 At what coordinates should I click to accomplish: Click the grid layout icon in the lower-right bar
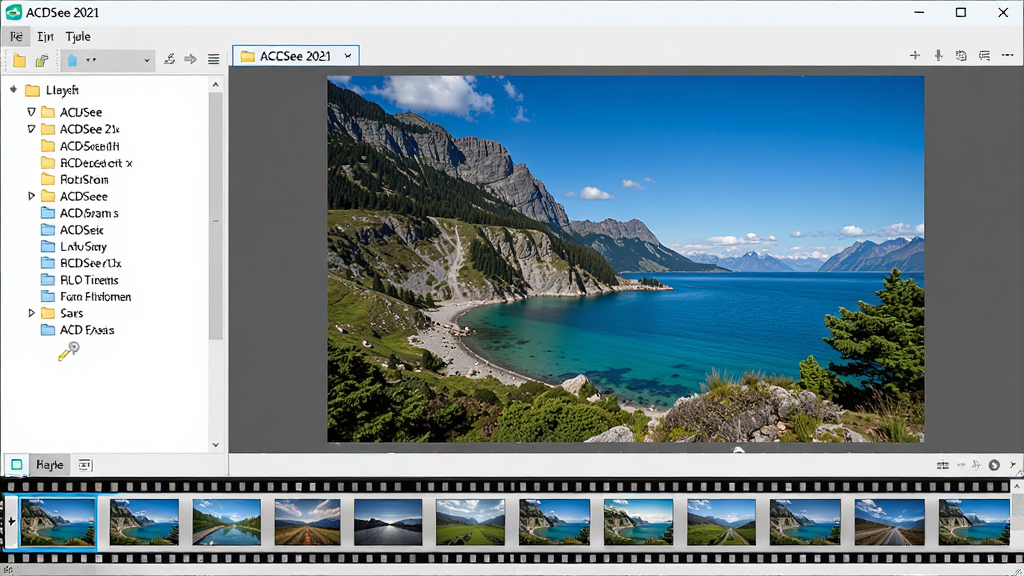(942, 465)
